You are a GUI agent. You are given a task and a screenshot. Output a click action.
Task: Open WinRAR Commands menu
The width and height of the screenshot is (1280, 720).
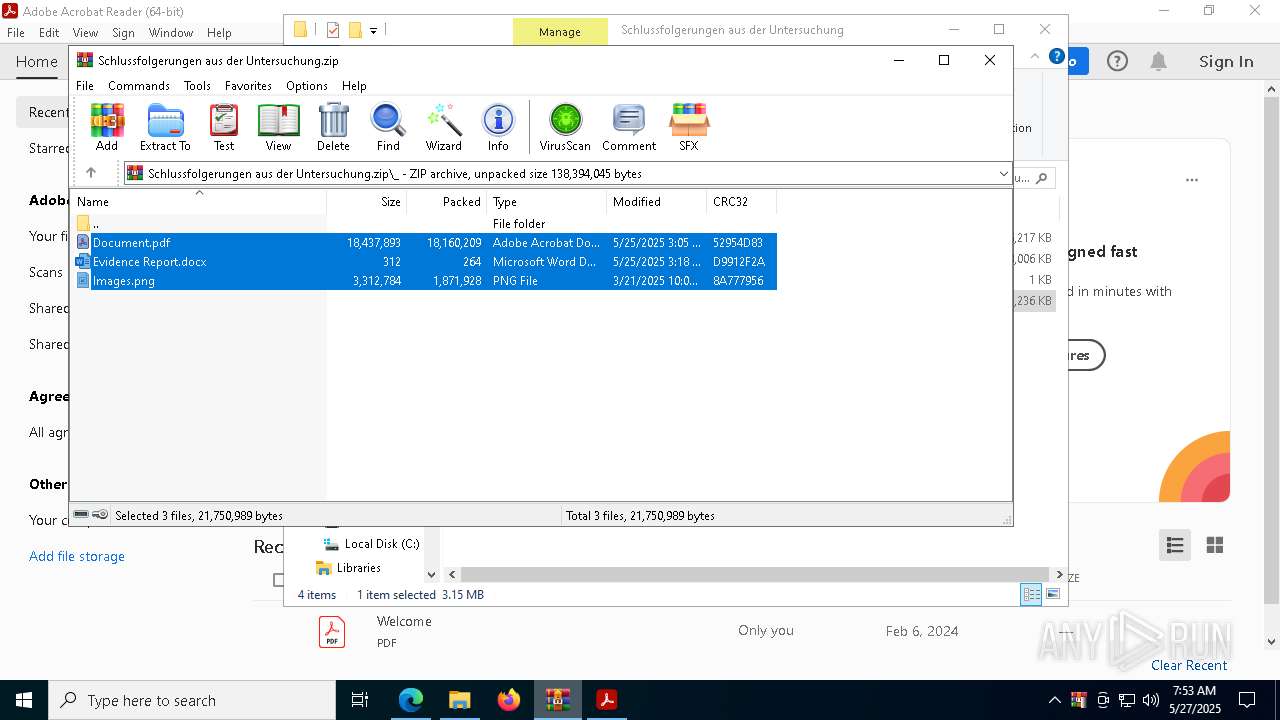pos(139,86)
